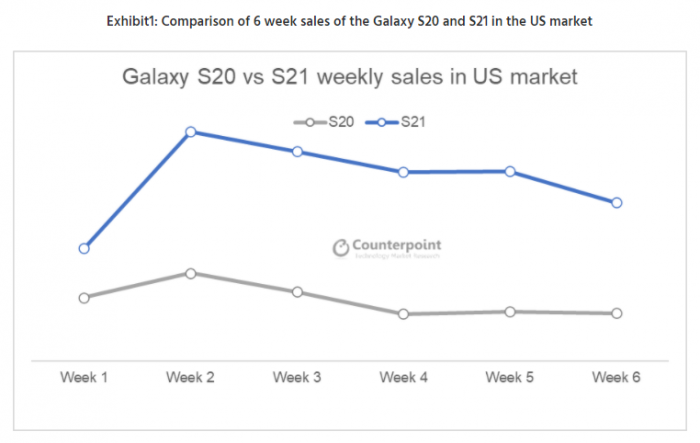
Task: Click the S21 blue legend marker
Action: tap(382, 122)
